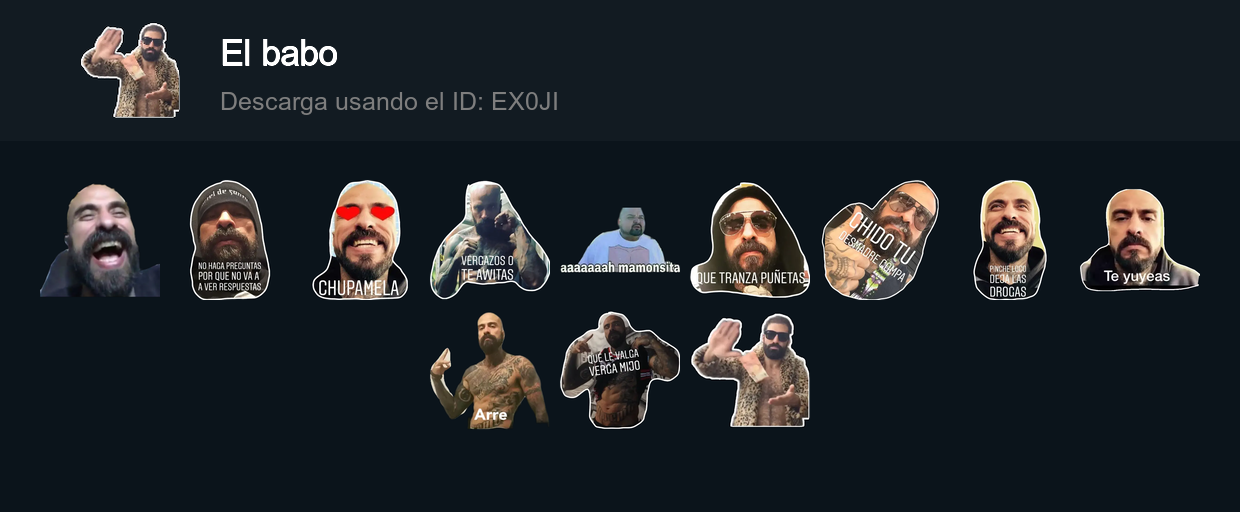Click the "Te yuyeas" caption label
The image size is (1240, 512).
click(x=1137, y=276)
